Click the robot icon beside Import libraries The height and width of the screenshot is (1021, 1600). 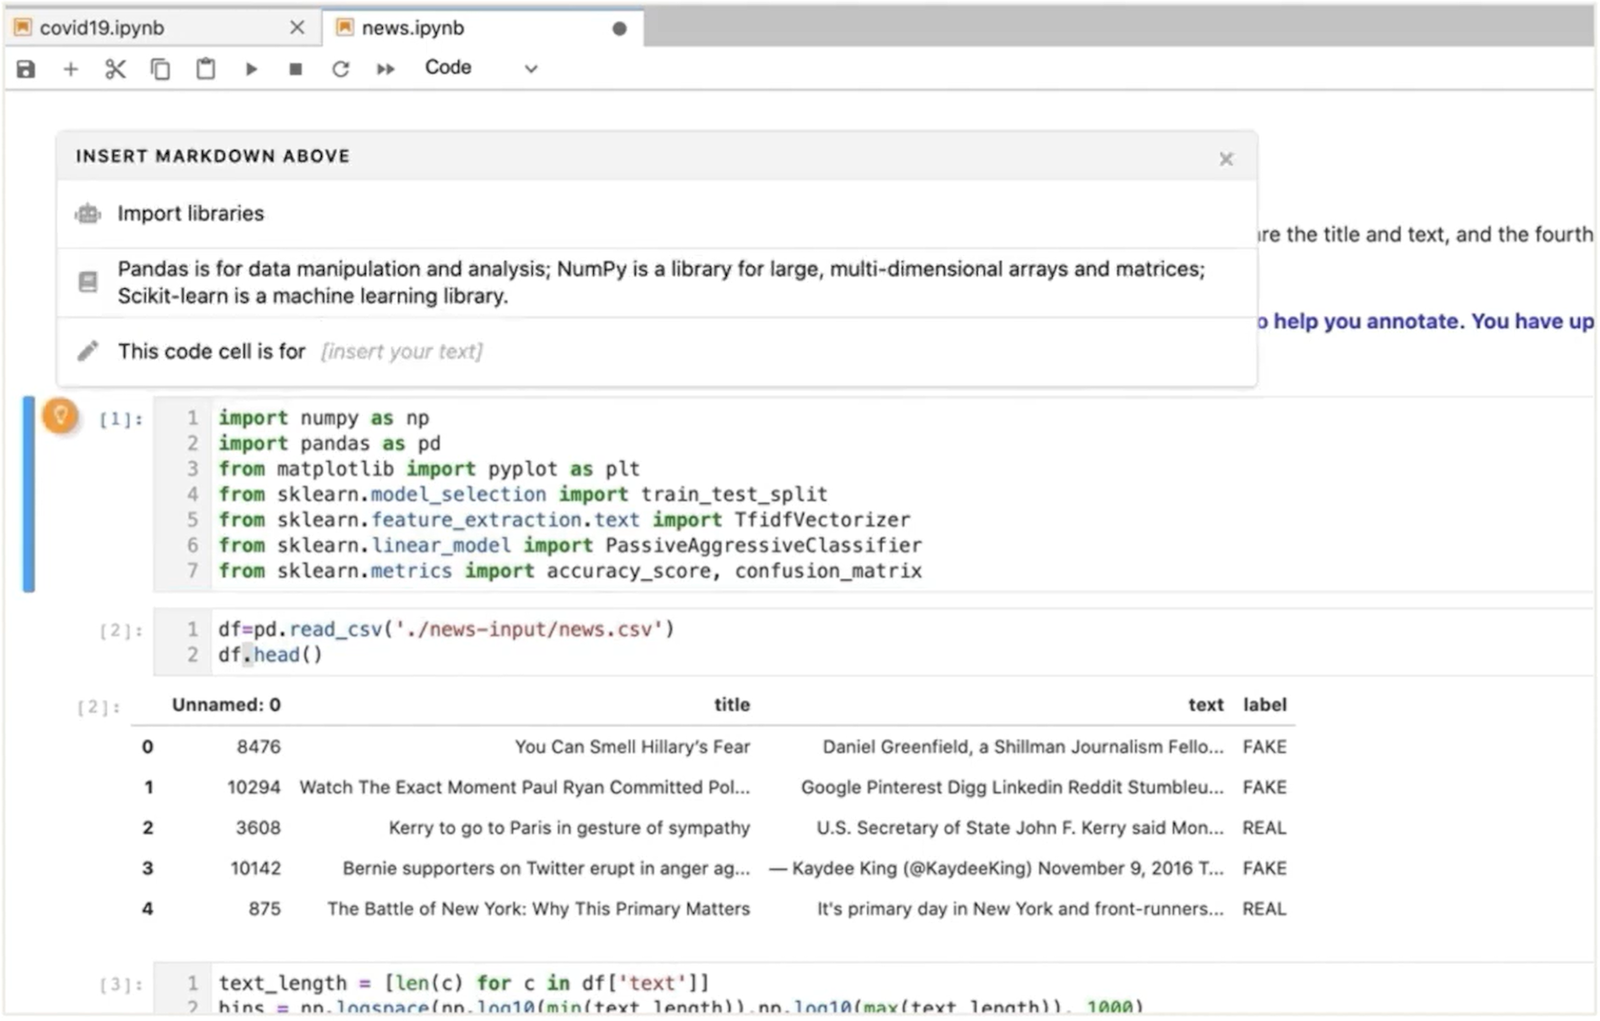tap(88, 214)
